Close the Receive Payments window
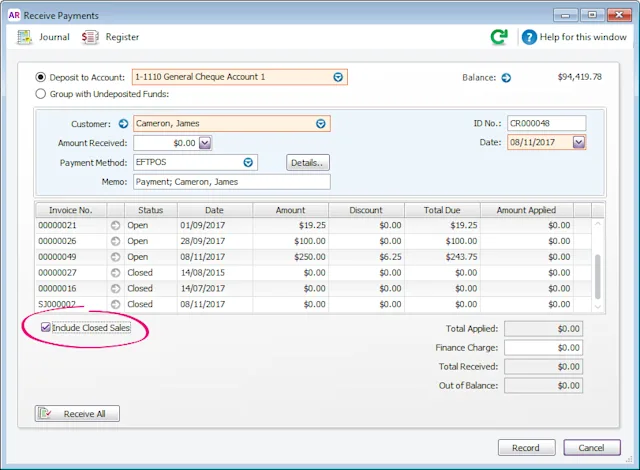640x470 pixels. click(619, 15)
